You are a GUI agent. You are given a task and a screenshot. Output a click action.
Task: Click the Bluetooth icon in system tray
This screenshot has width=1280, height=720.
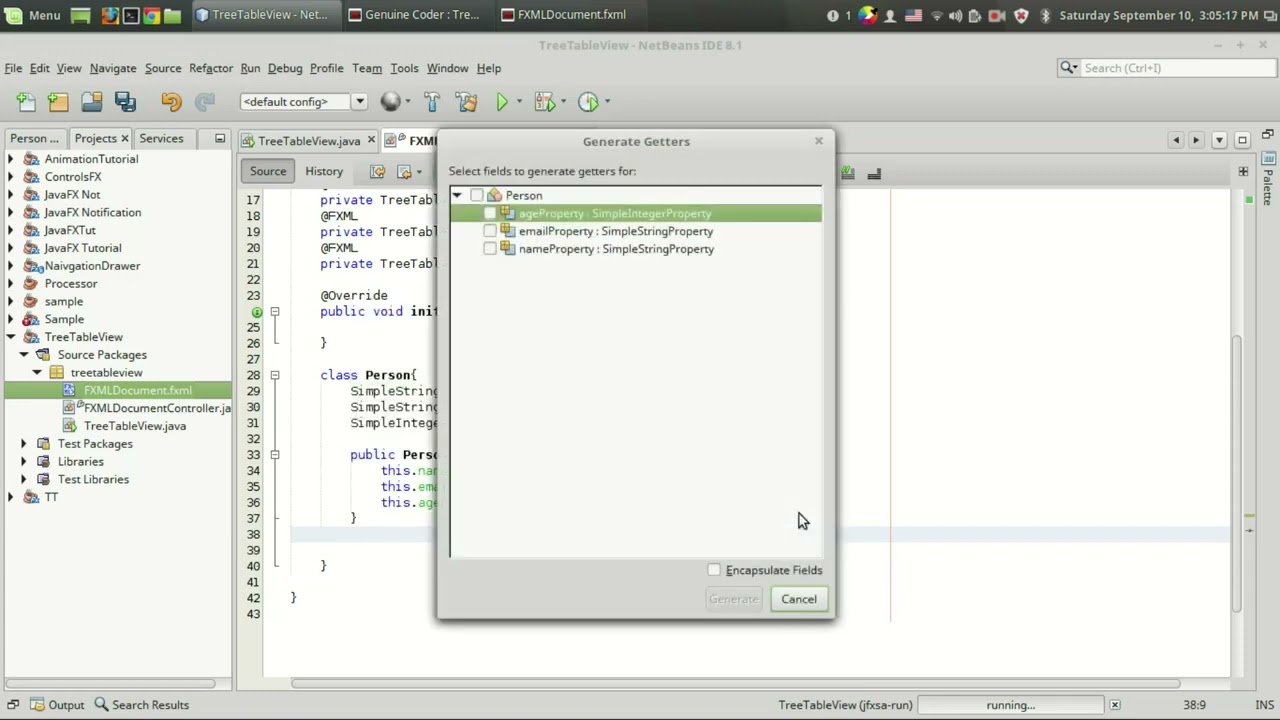1045,15
